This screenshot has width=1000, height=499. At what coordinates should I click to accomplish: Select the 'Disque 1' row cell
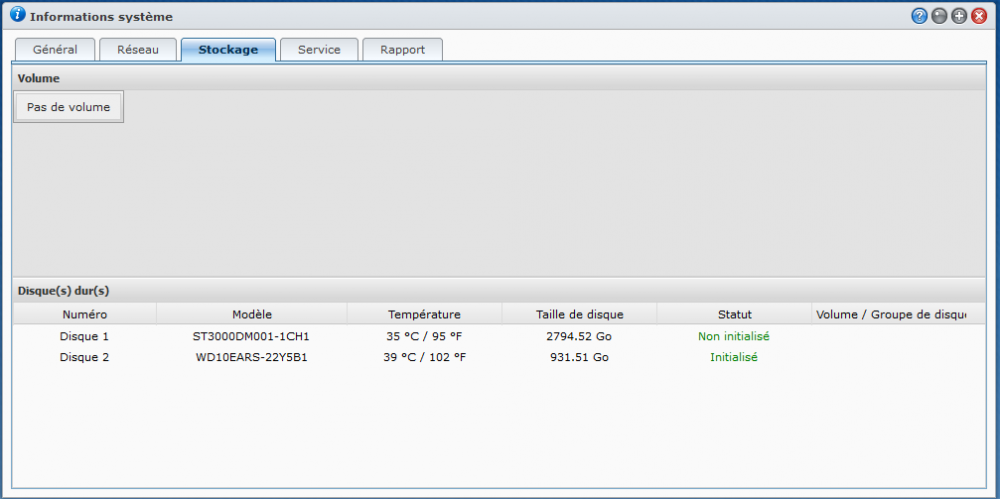(x=84, y=336)
